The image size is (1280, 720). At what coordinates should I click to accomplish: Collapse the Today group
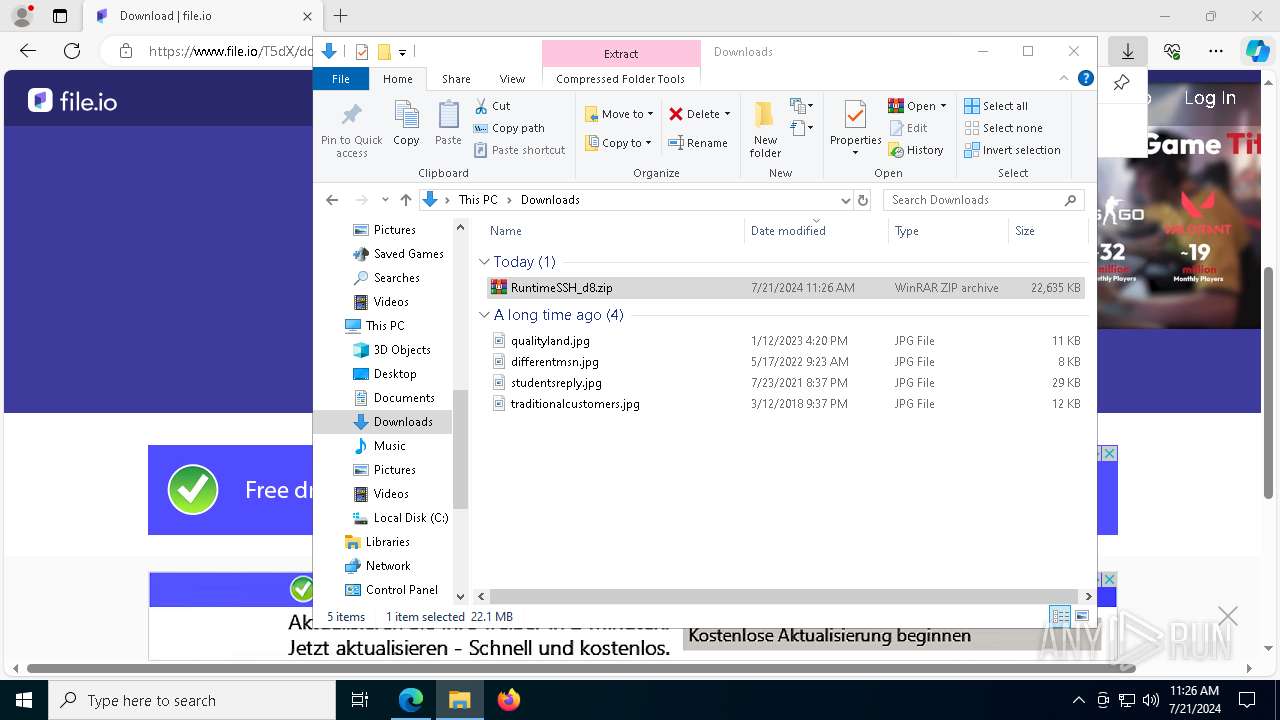(484, 262)
